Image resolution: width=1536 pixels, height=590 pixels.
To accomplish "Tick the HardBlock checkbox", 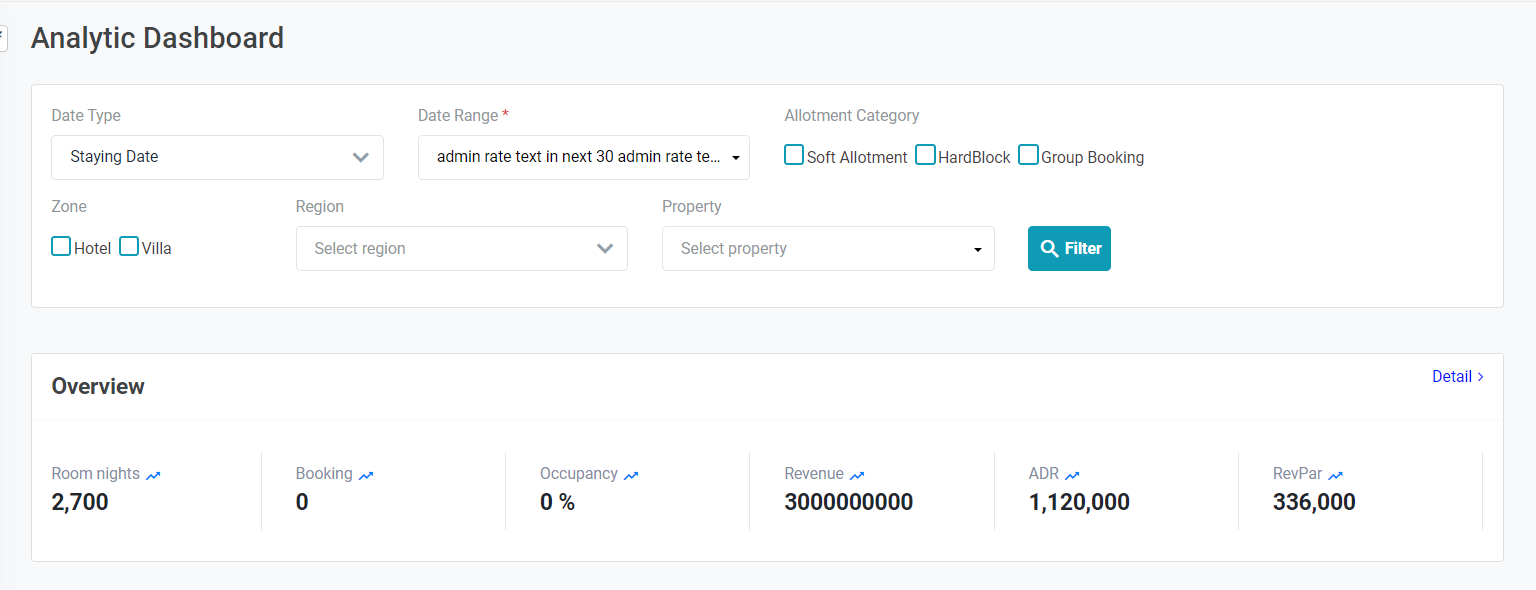I will pyautogui.click(x=925, y=155).
